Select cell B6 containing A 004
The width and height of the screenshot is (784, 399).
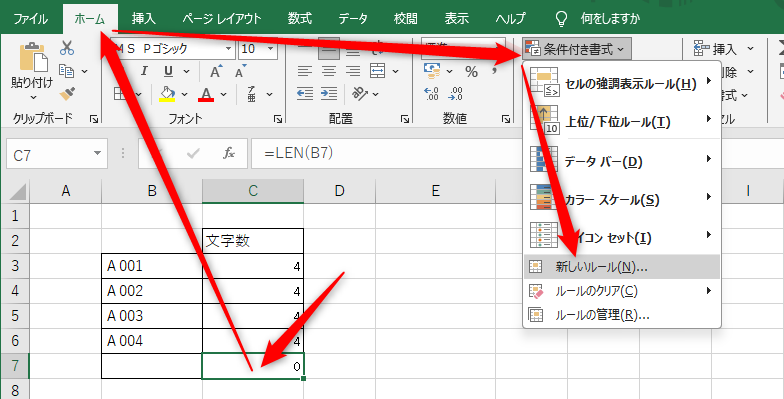click(x=152, y=341)
